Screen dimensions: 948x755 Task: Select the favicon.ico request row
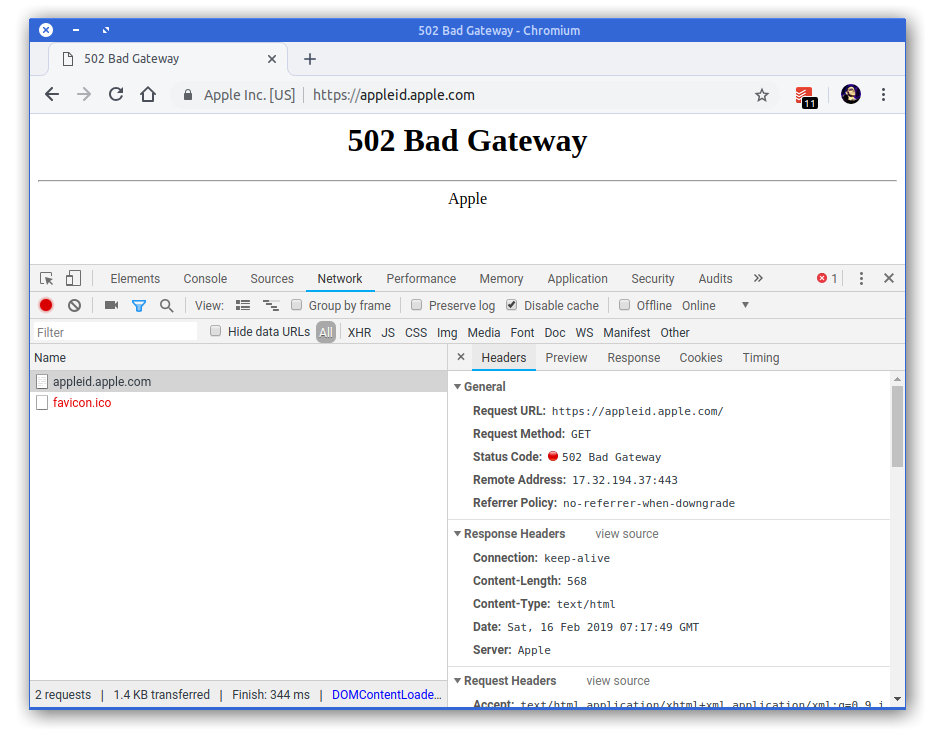coord(239,403)
